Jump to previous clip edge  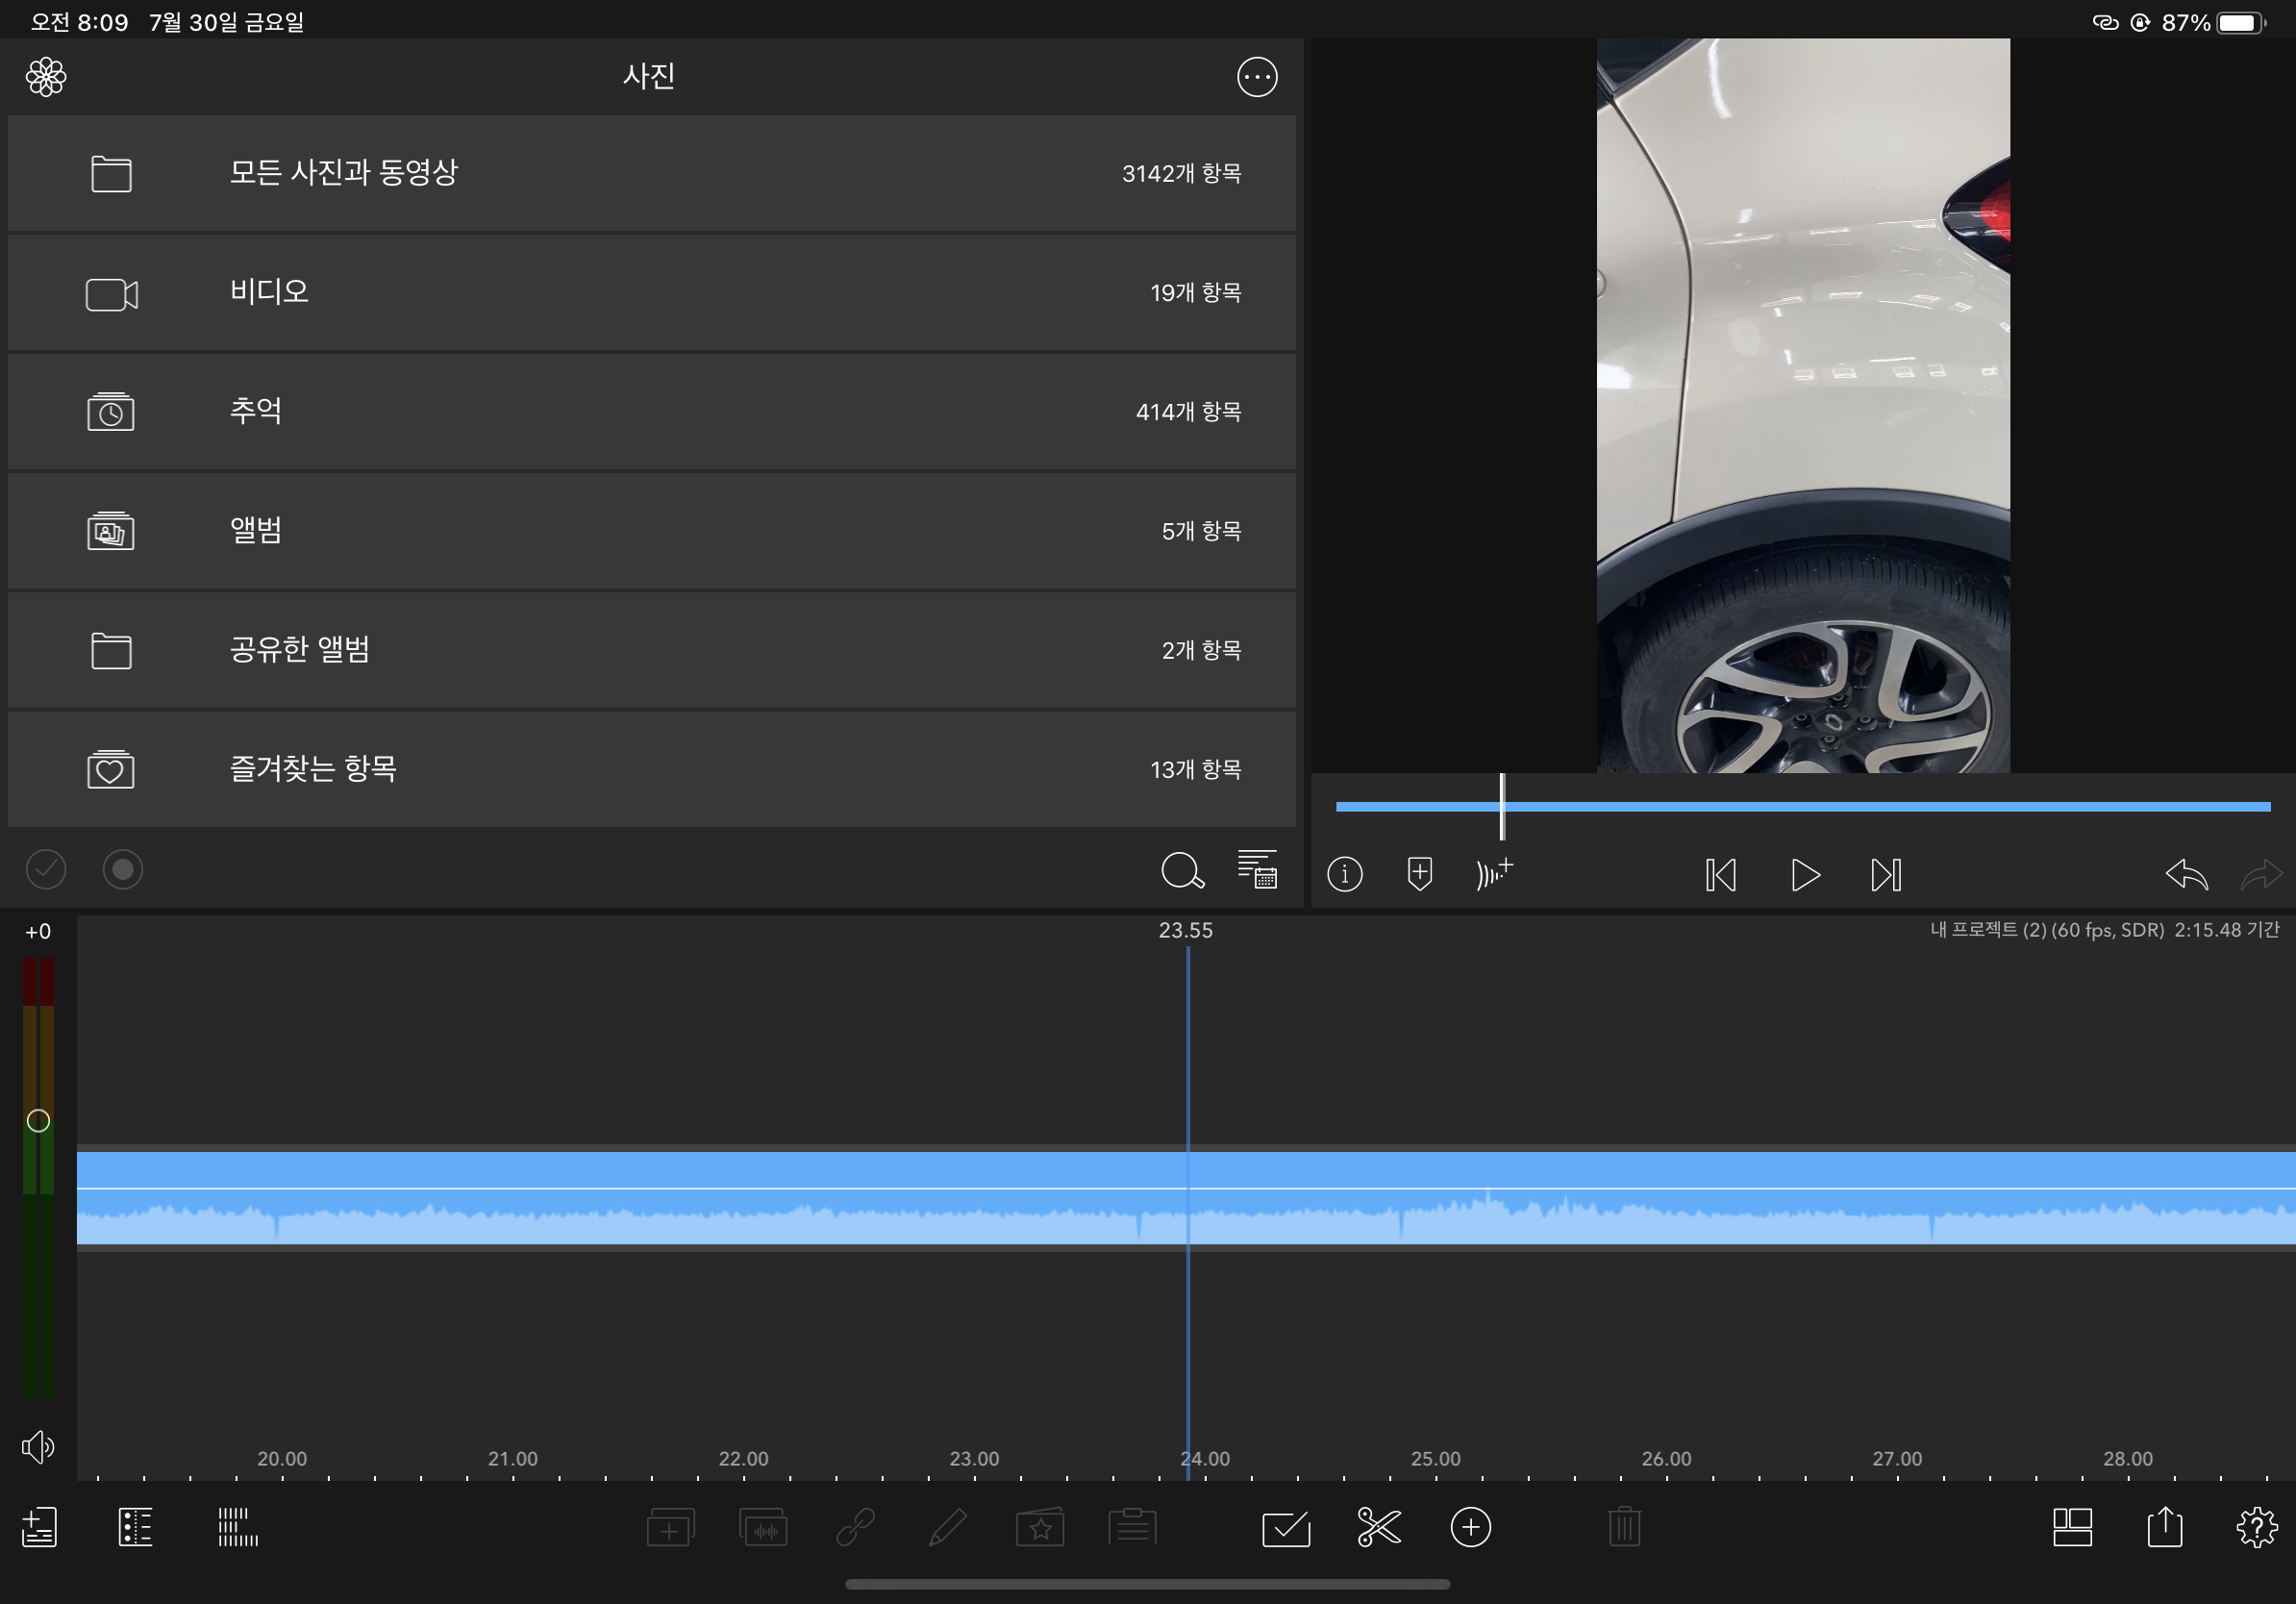coord(1721,875)
